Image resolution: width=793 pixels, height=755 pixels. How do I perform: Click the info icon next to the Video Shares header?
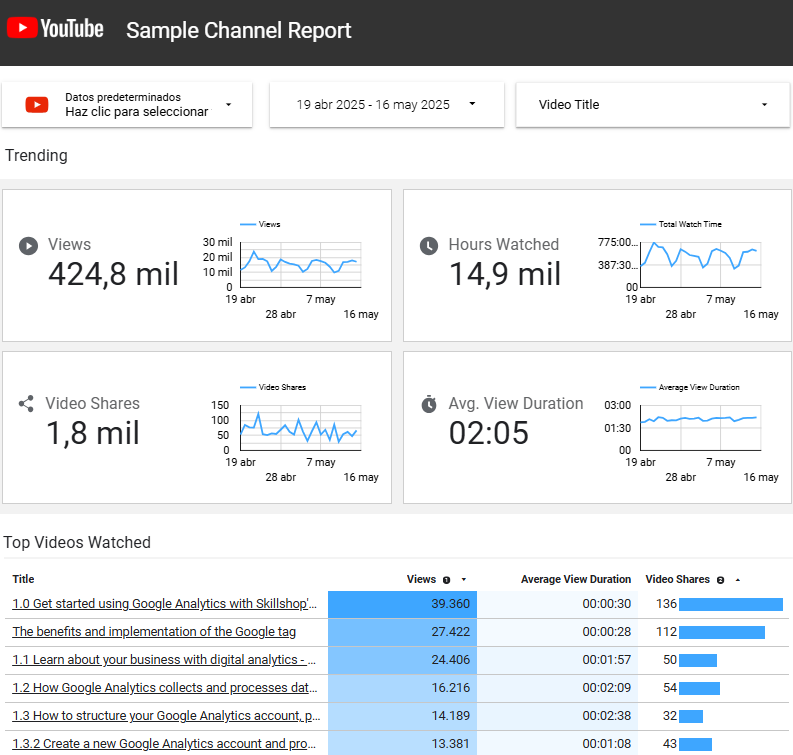721,580
